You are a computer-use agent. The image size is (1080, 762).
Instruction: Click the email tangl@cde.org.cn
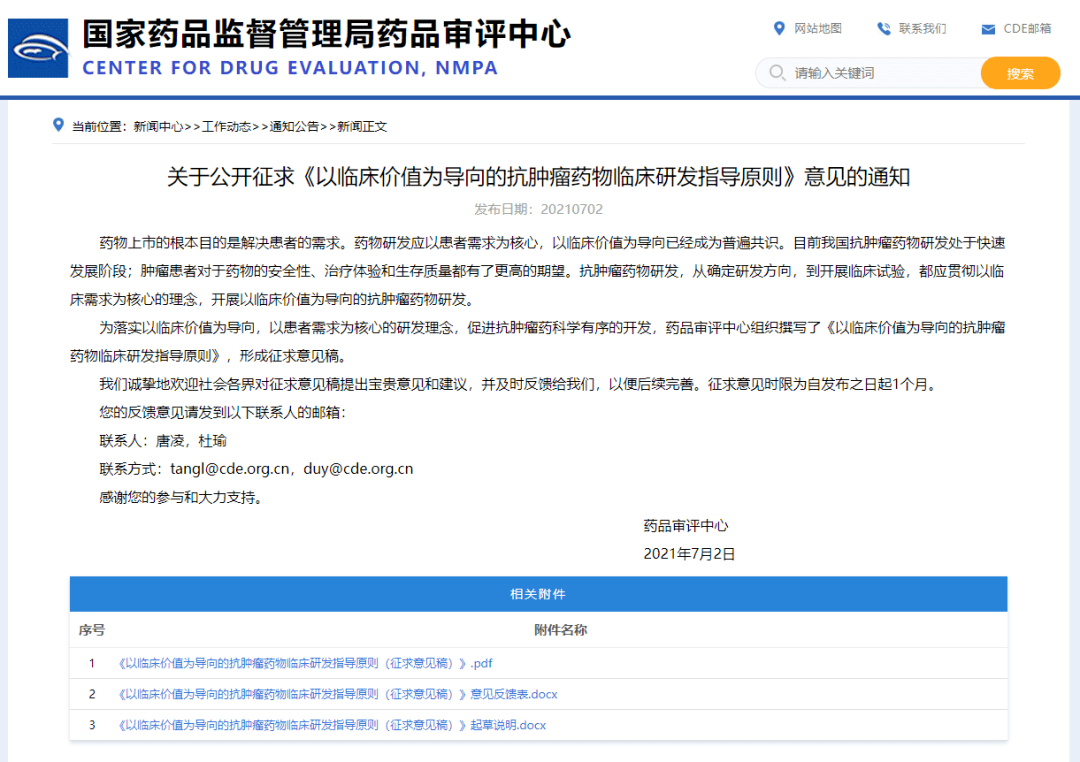230,469
